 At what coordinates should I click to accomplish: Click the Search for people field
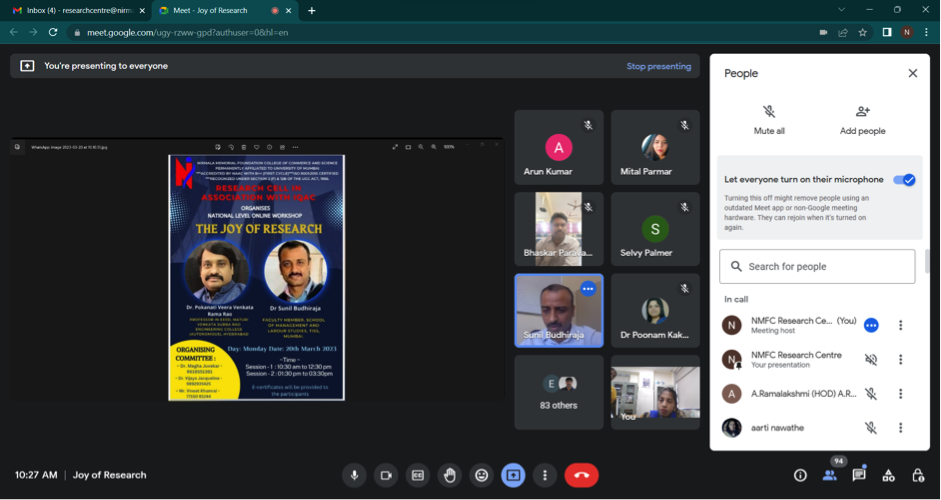pyautogui.click(x=817, y=267)
